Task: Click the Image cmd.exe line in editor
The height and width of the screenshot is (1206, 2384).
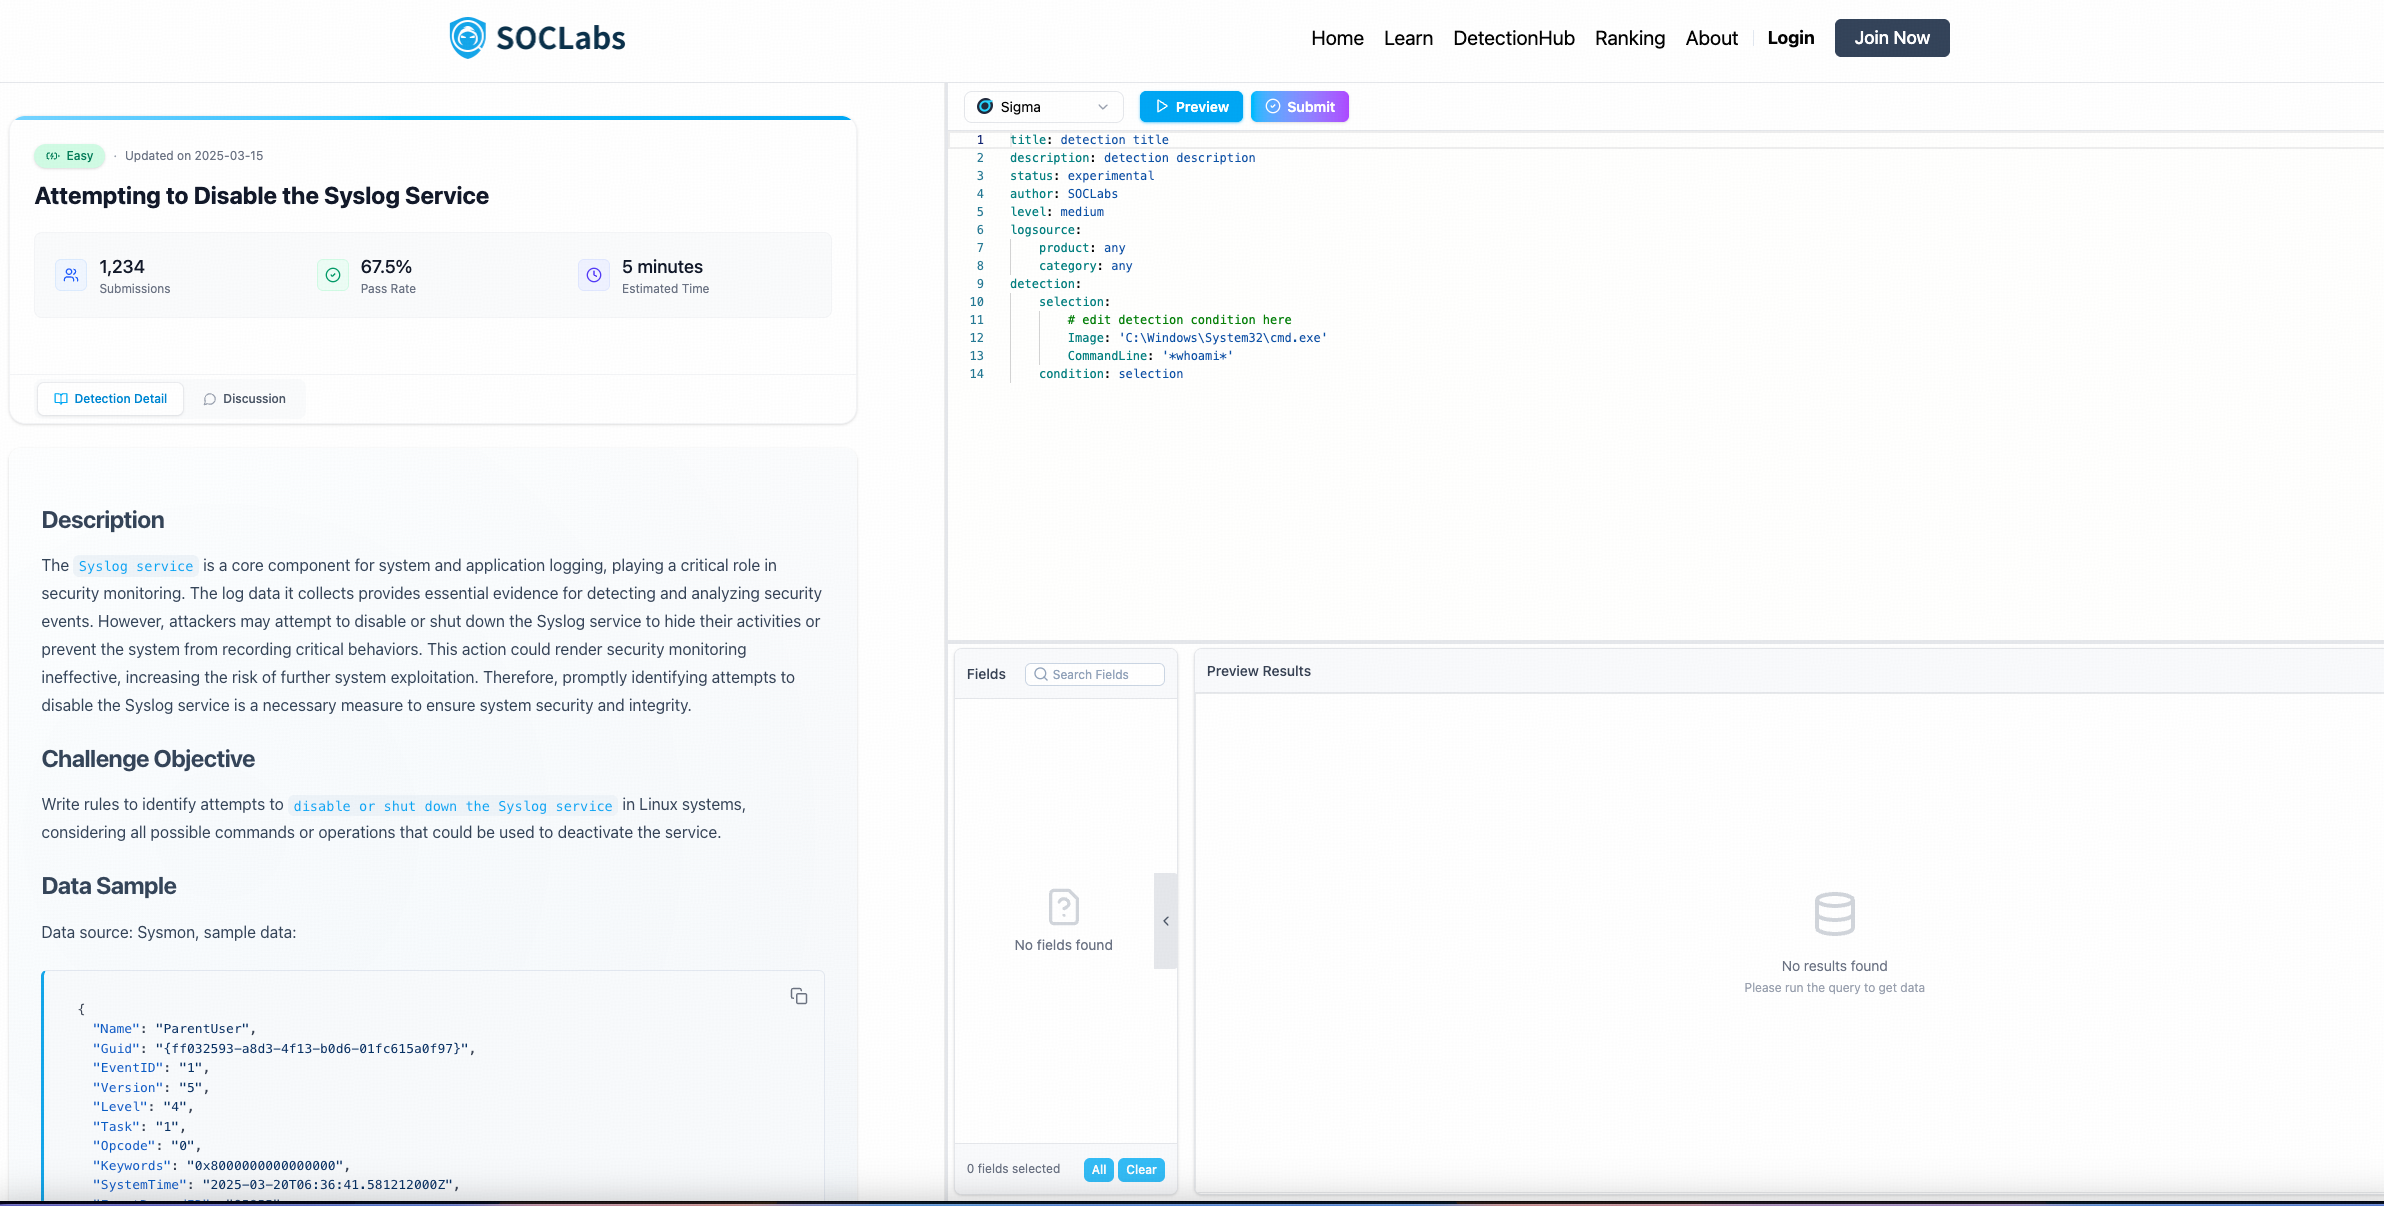Action: pos(1197,338)
